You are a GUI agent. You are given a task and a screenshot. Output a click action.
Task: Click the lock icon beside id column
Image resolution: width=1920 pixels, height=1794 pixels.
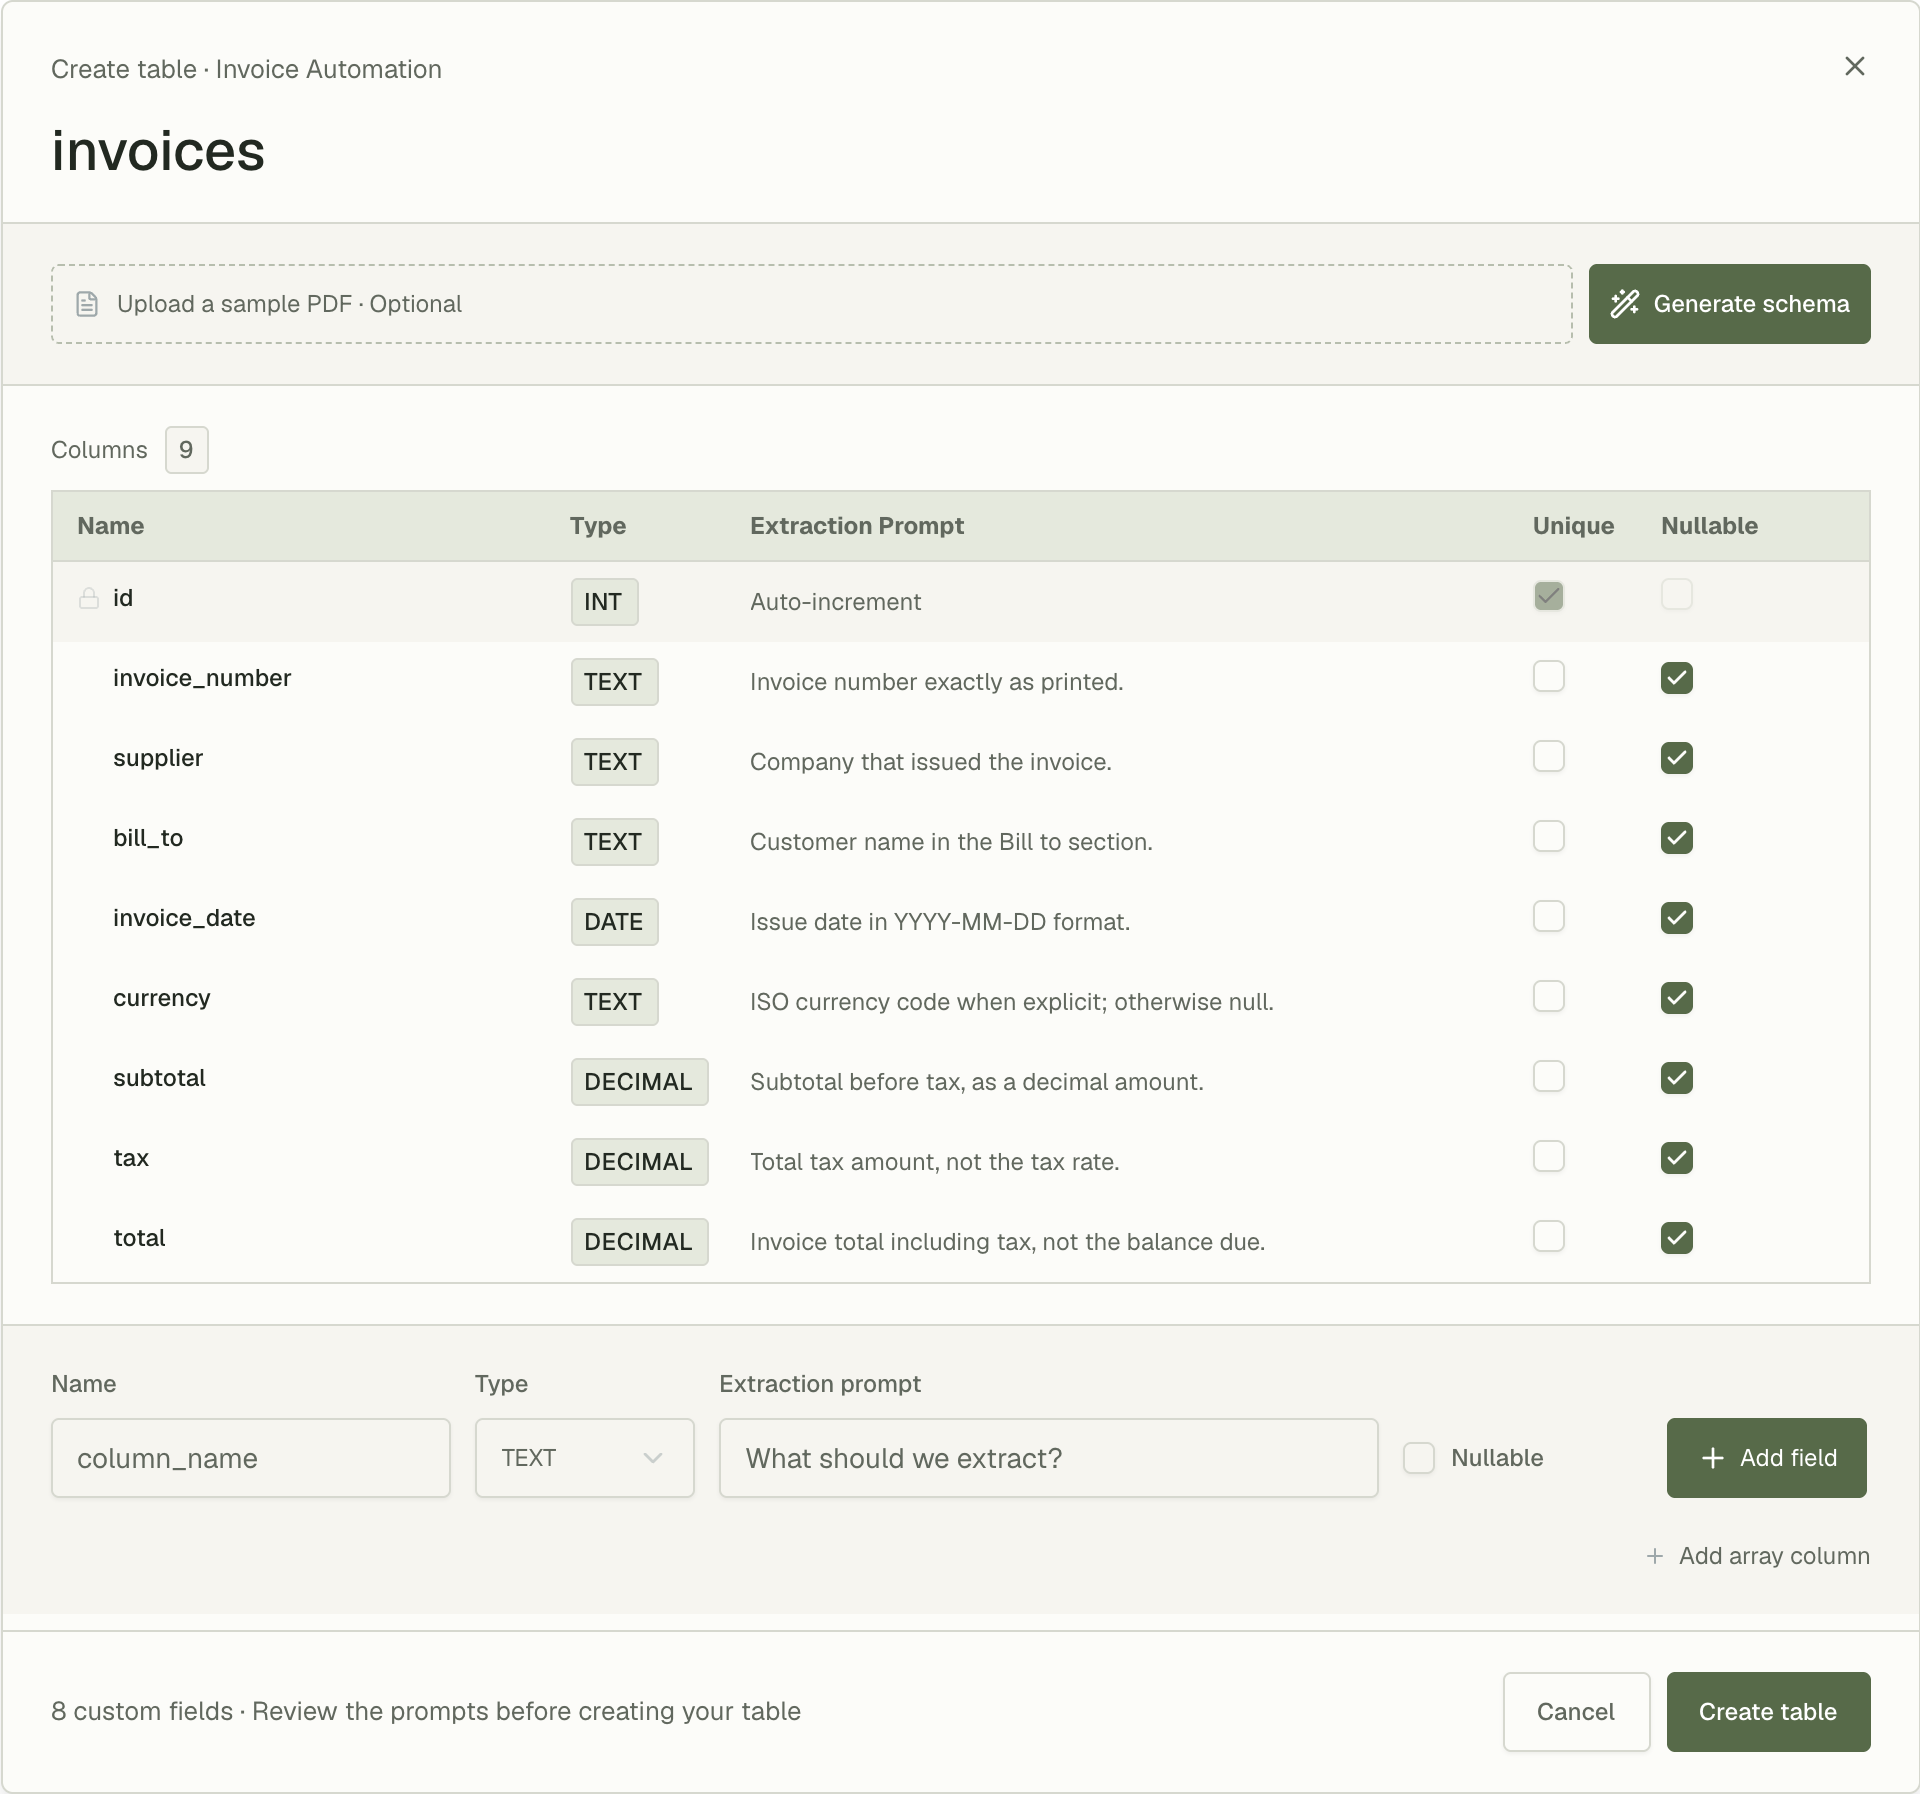pyautogui.click(x=89, y=598)
